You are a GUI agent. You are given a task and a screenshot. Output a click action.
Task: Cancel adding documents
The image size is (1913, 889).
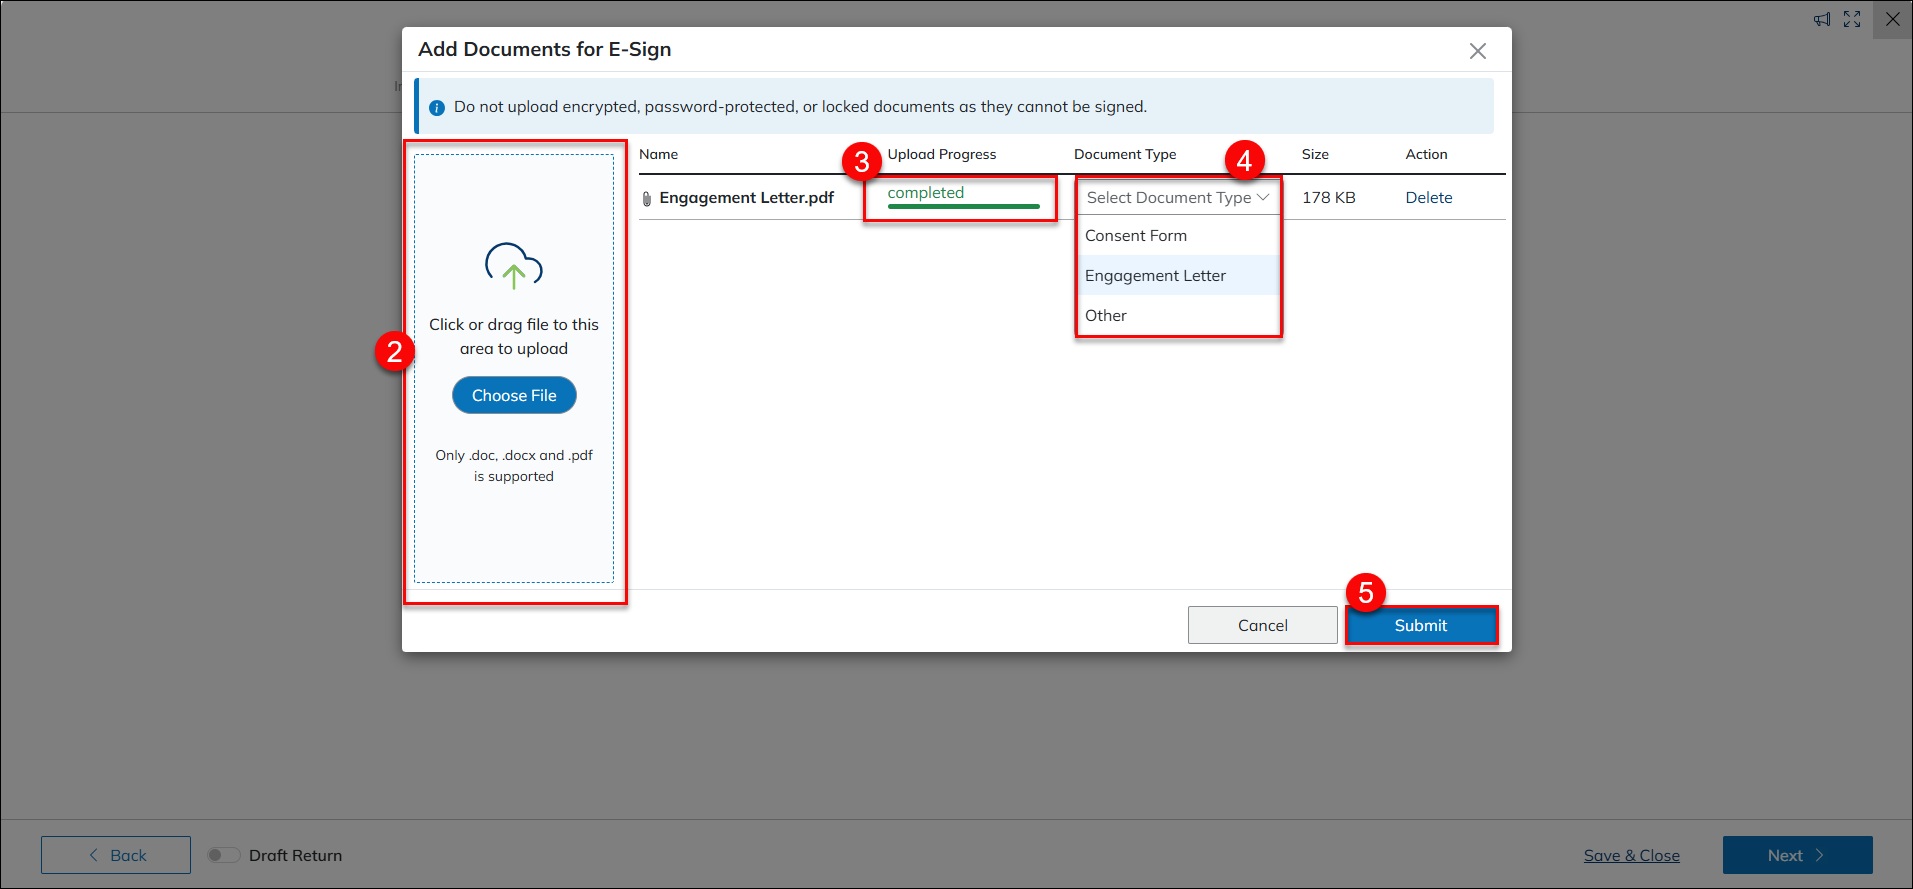(x=1262, y=625)
